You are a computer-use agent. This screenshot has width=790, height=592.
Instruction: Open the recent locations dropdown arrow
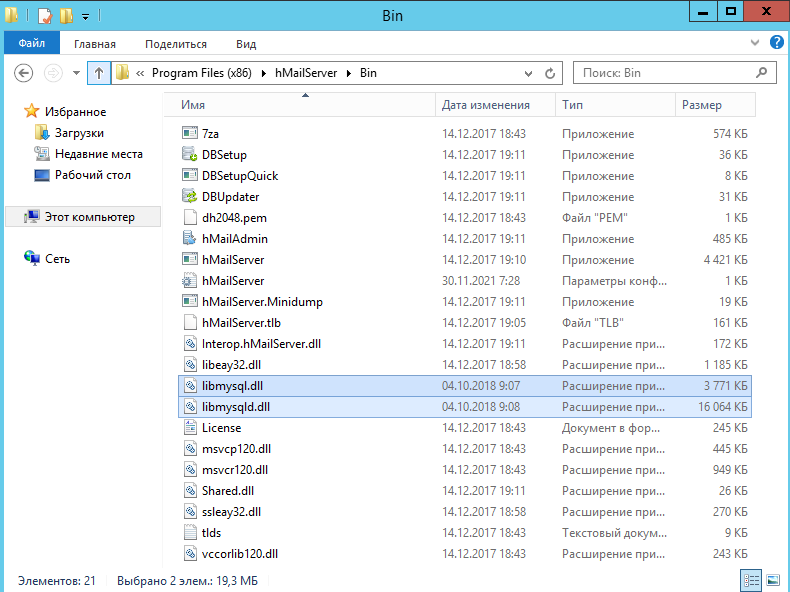[x=76, y=73]
